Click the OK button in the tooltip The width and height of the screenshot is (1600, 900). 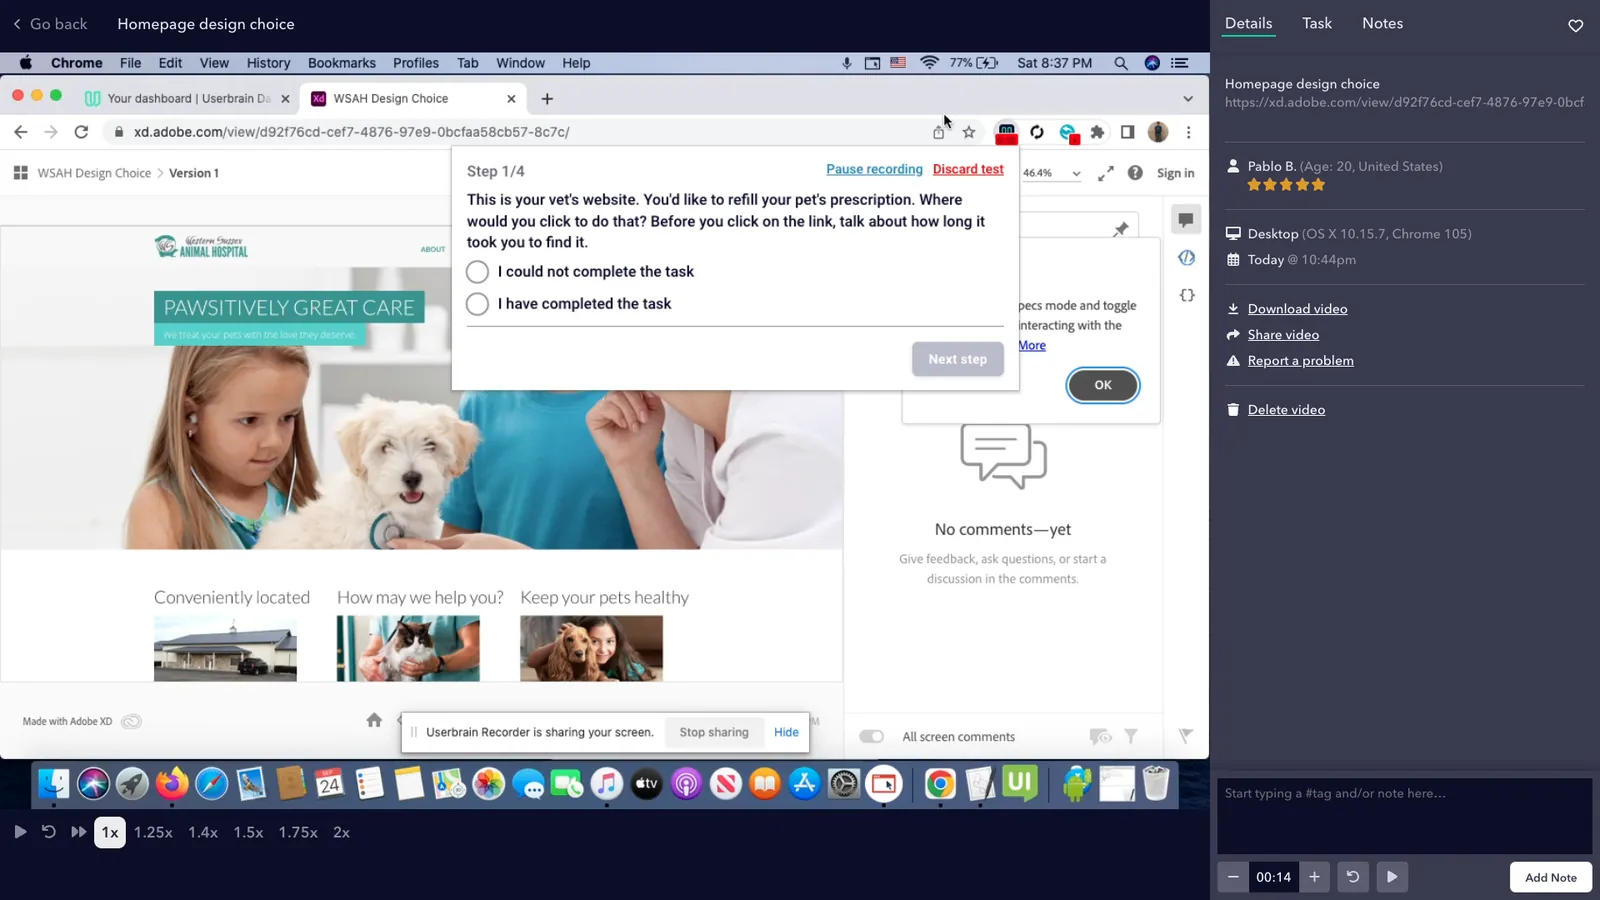pos(1102,385)
